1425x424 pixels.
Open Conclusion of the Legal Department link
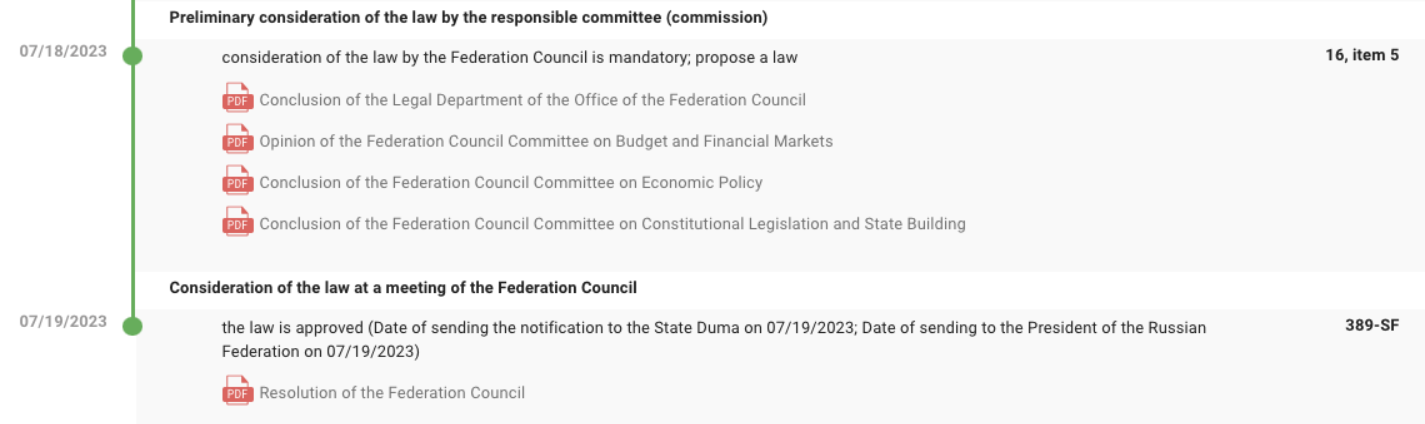(x=532, y=100)
